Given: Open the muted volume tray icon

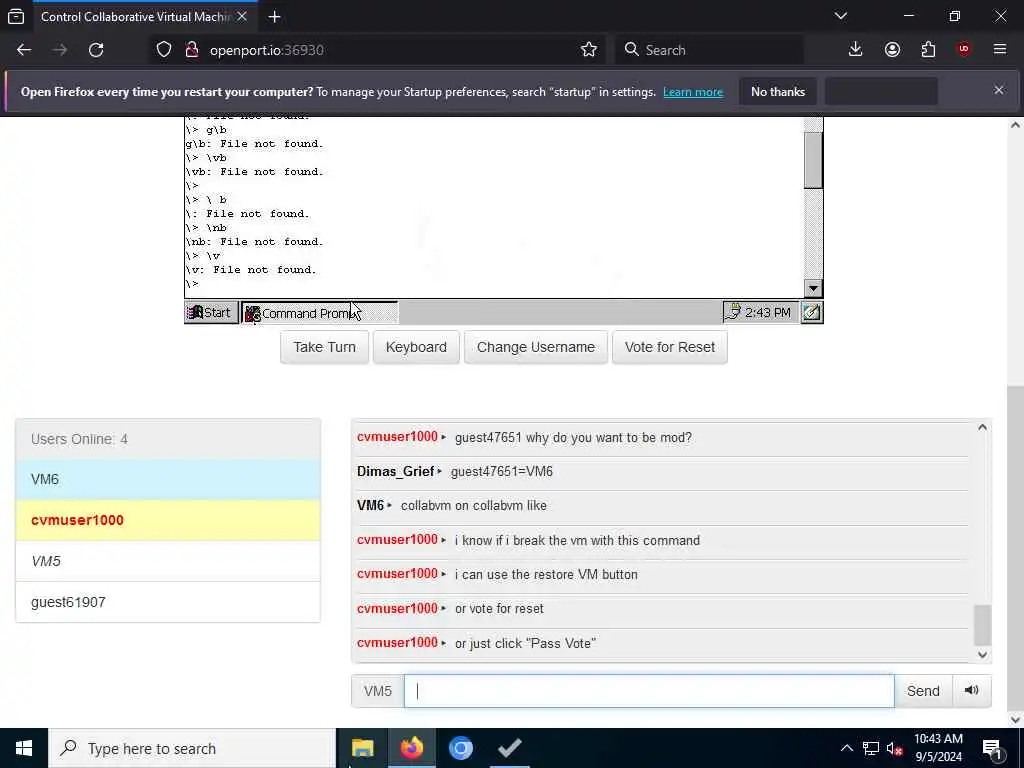Looking at the screenshot, I should point(894,748).
